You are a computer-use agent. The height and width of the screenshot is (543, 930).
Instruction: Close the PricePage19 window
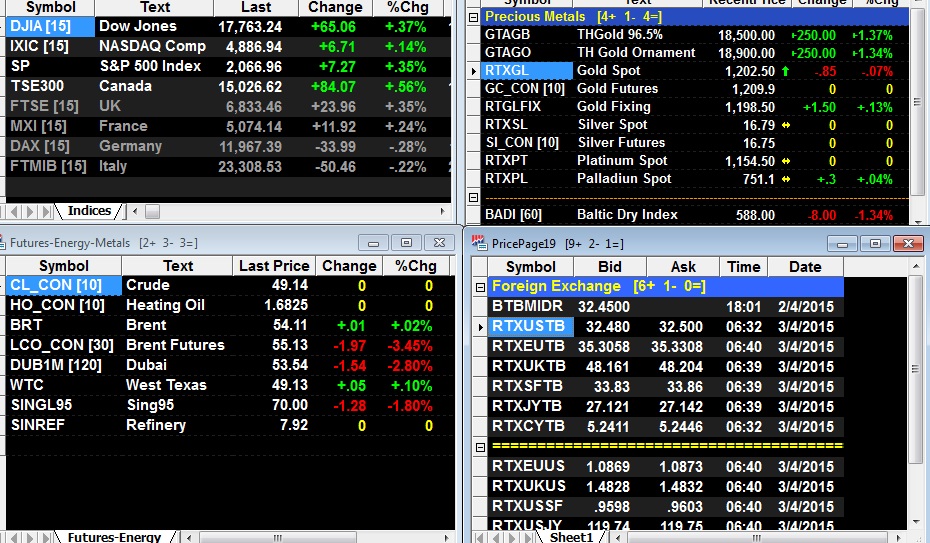tap(908, 244)
